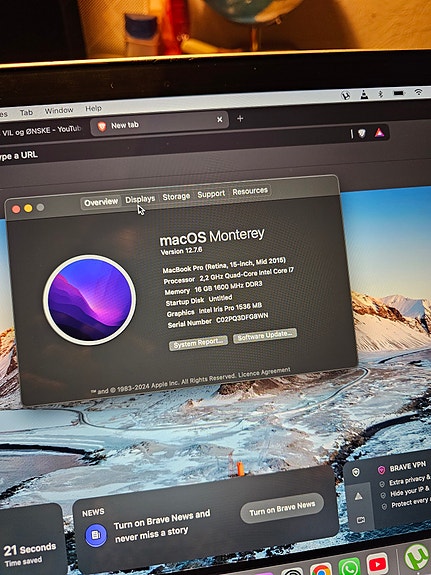The height and width of the screenshot is (575, 431).
Task: Open the Wi-Fi menu bar icon
Action: point(419,92)
